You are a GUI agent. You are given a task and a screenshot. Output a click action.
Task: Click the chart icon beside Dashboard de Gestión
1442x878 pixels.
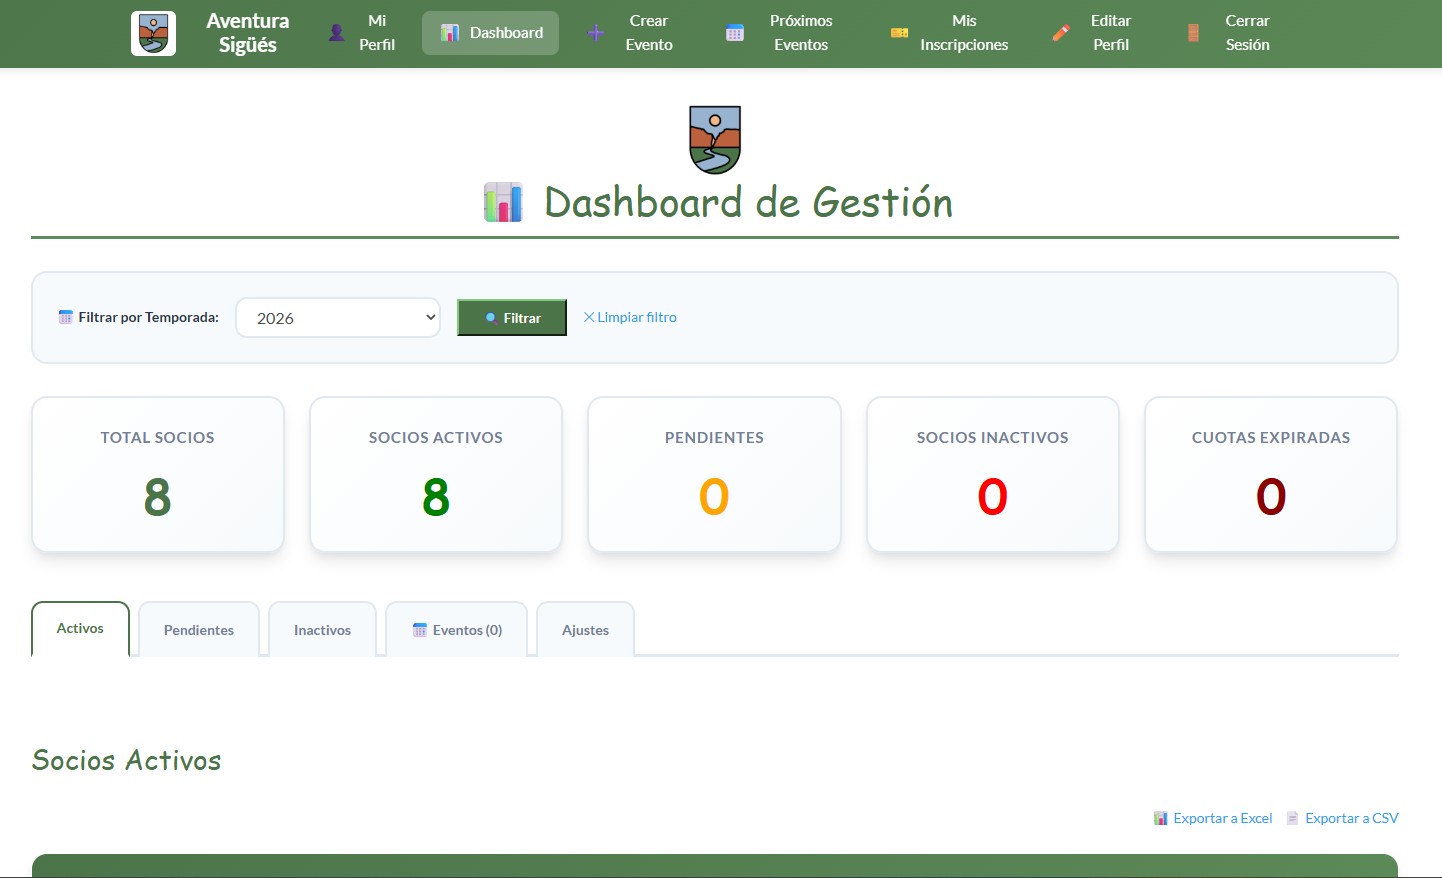pyautogui.click(x=503, y=202)
